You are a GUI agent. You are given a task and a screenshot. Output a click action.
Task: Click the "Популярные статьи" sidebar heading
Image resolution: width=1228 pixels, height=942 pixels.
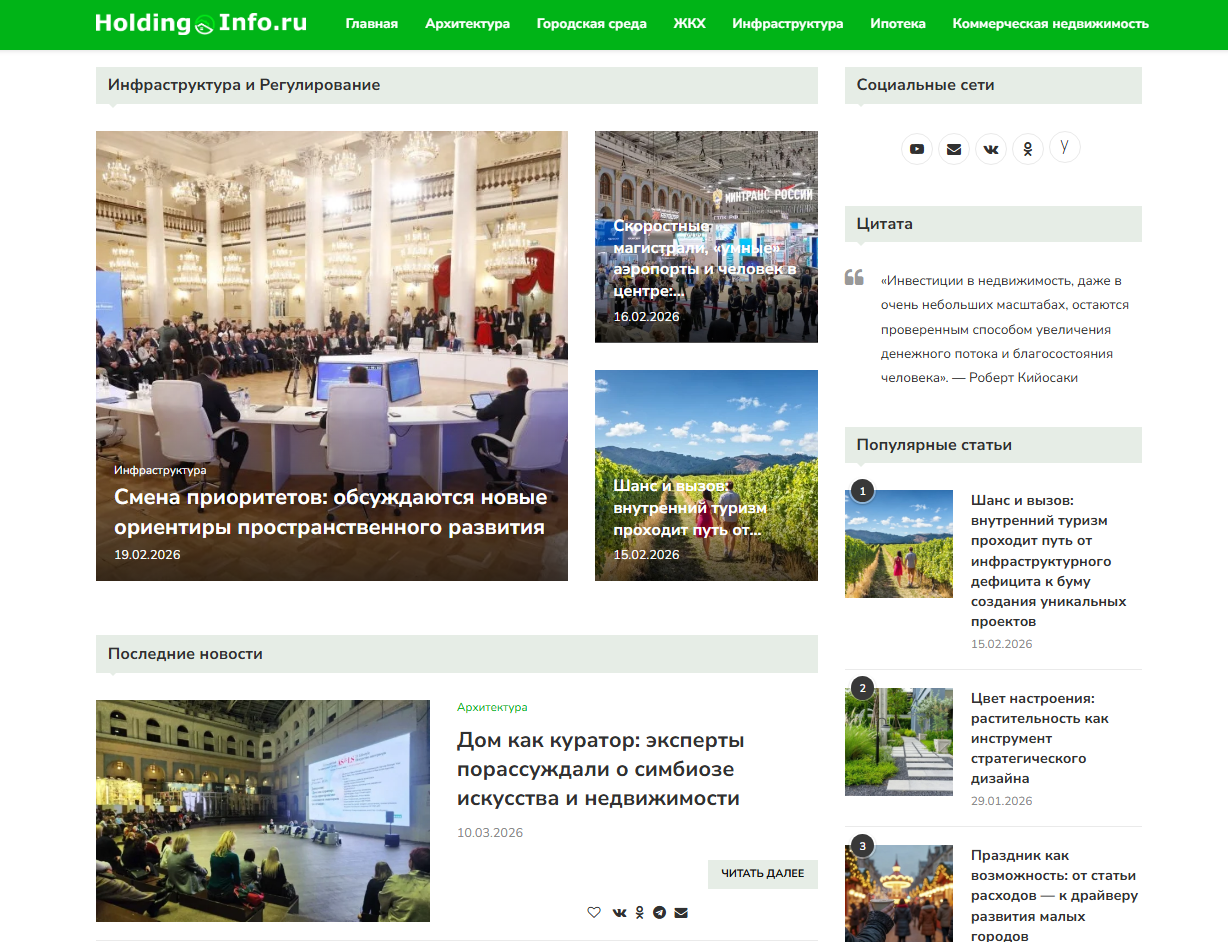pos(934,445)
